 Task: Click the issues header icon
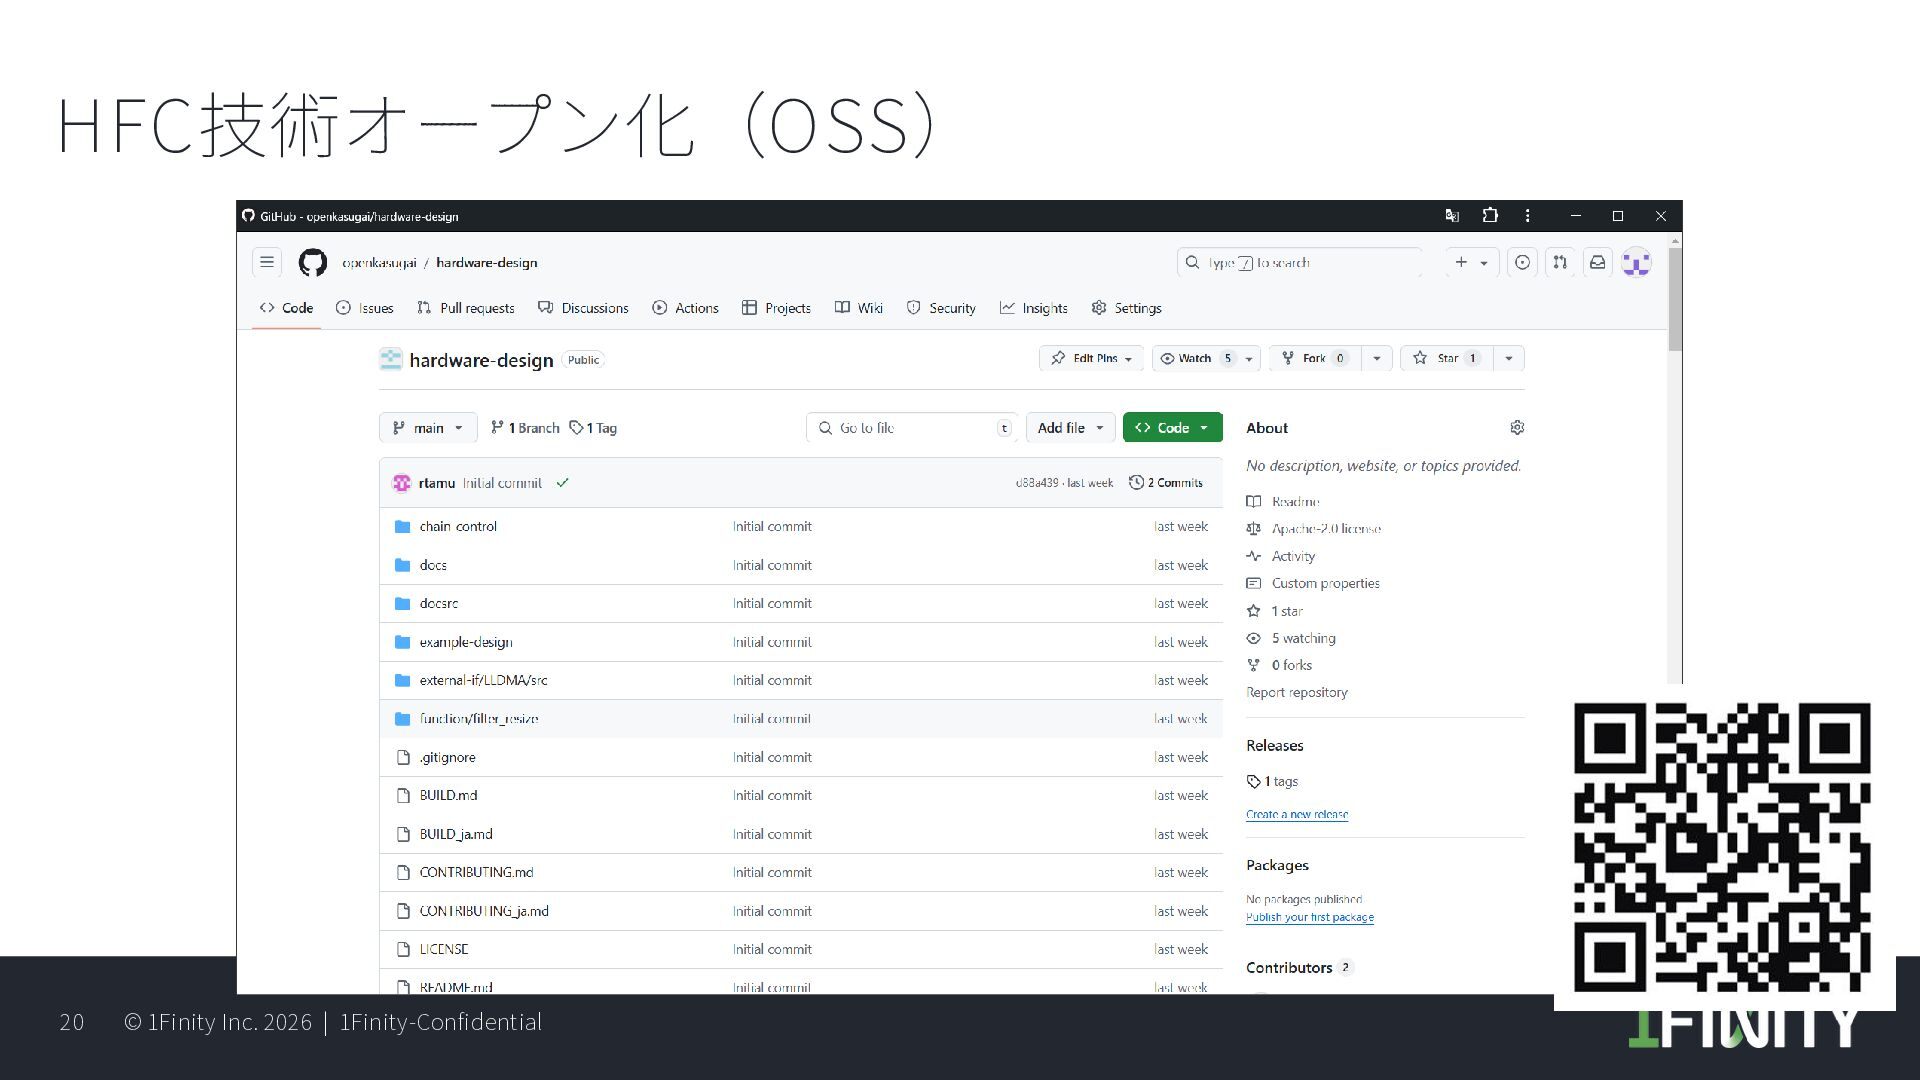tap(1522, 262)
